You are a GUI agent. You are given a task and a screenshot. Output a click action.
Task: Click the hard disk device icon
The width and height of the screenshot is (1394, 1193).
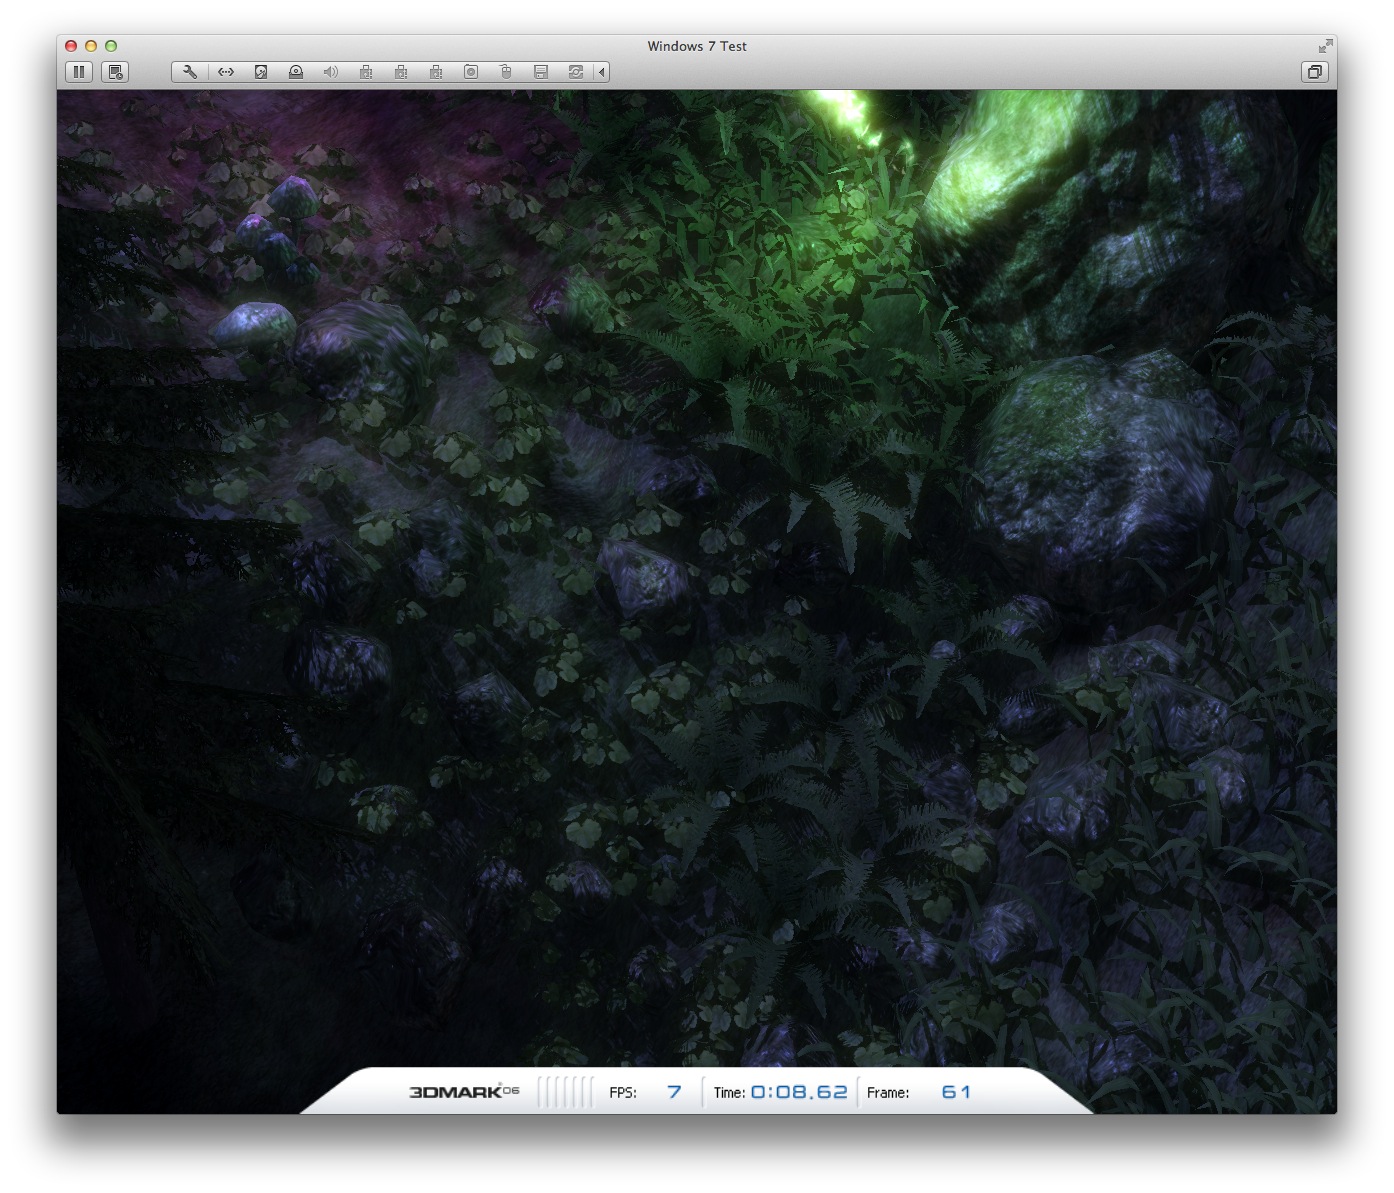[261, 72]
